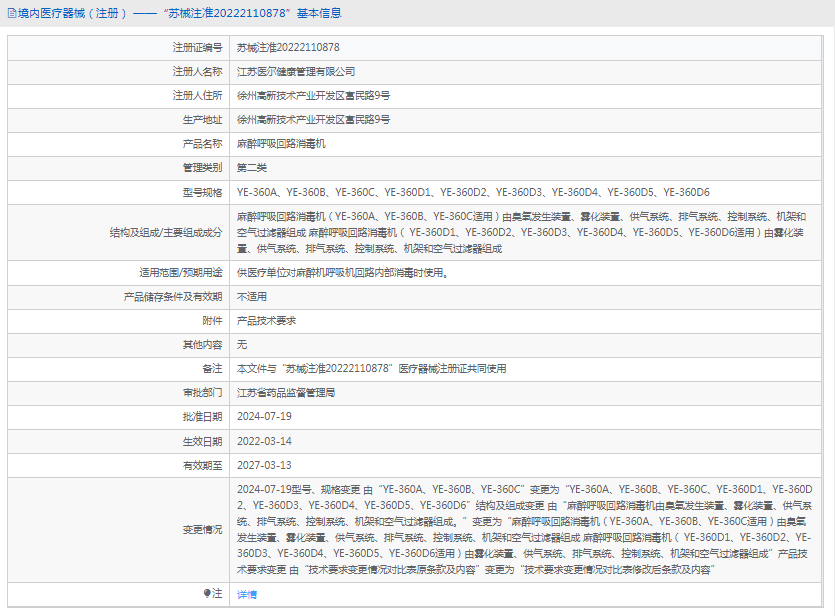
Task: Select the 适用范围/预期用途 label
Action: click(181, 273)
